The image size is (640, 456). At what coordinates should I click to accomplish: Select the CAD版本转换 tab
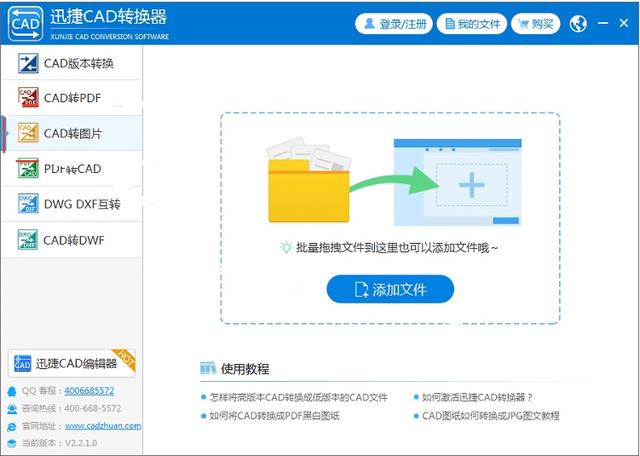click(x=72, y=63)
